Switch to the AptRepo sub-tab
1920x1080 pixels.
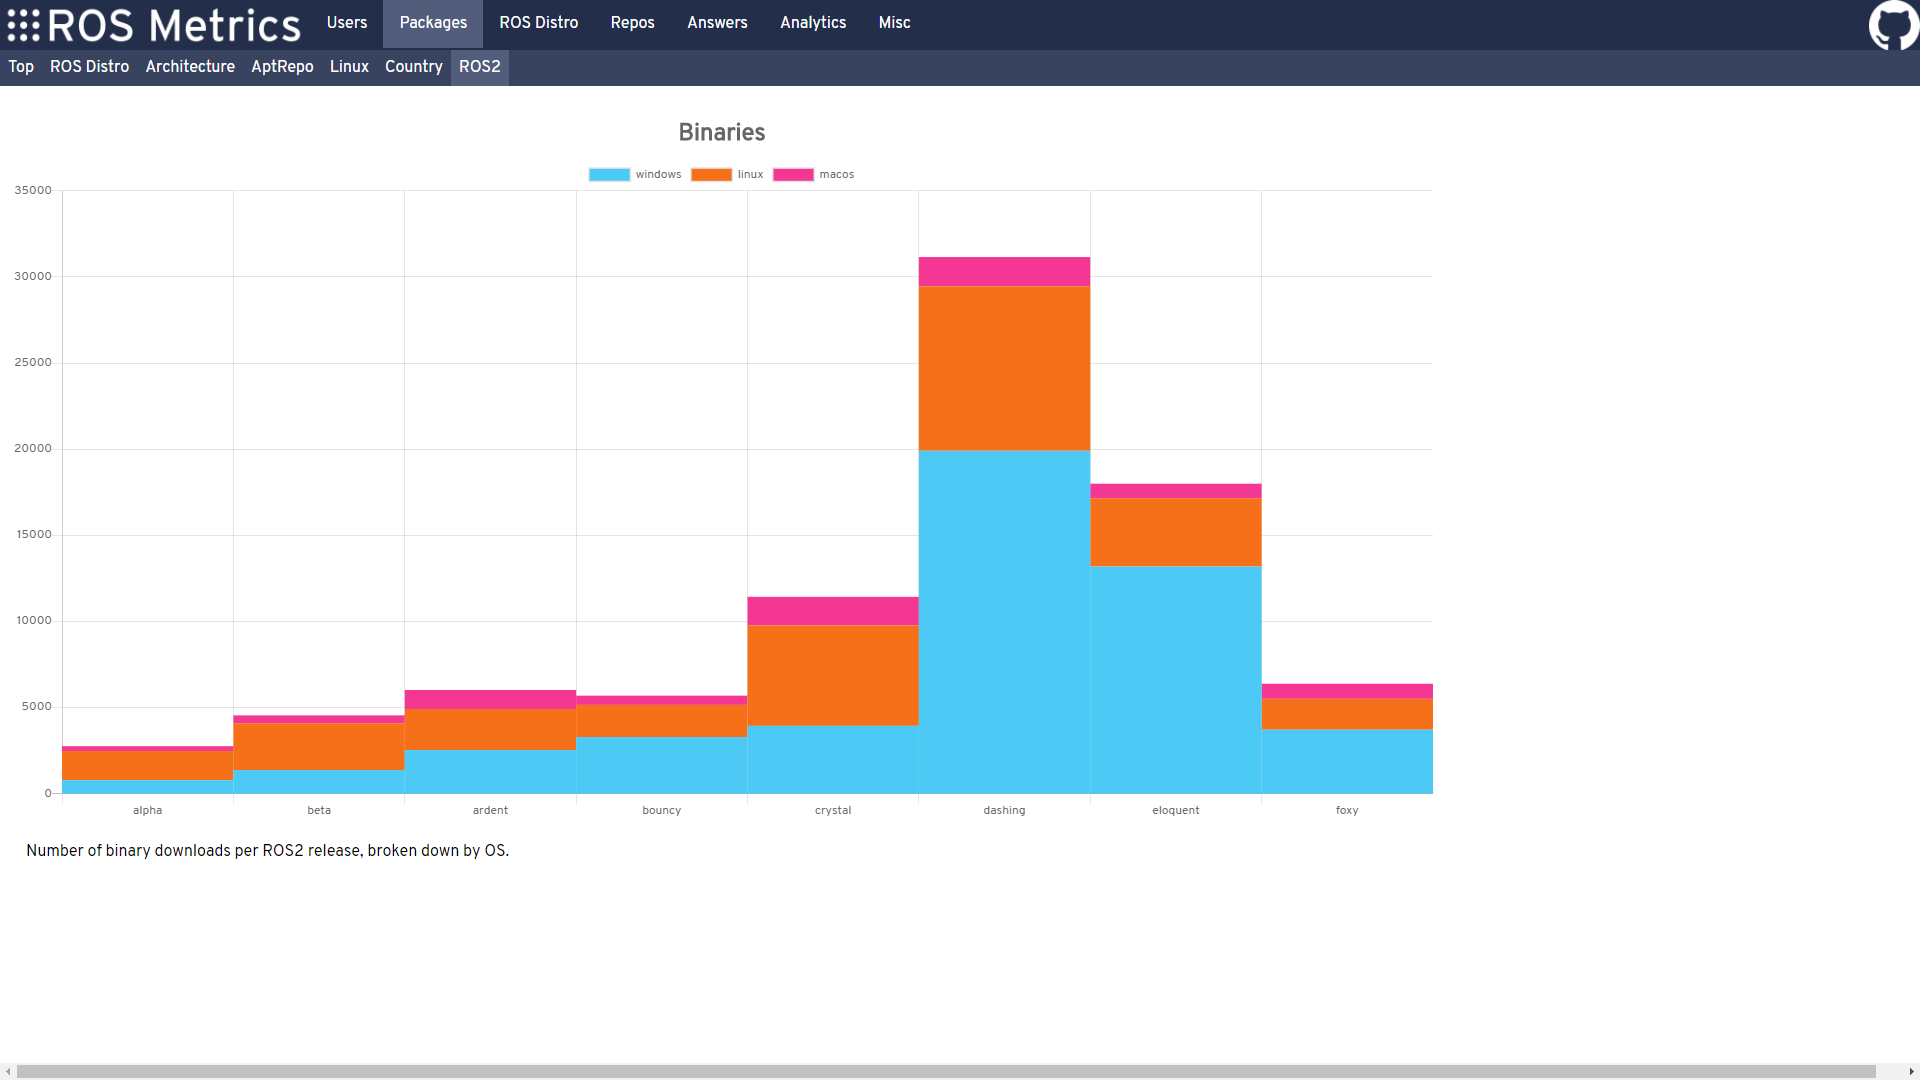point(282,67)
